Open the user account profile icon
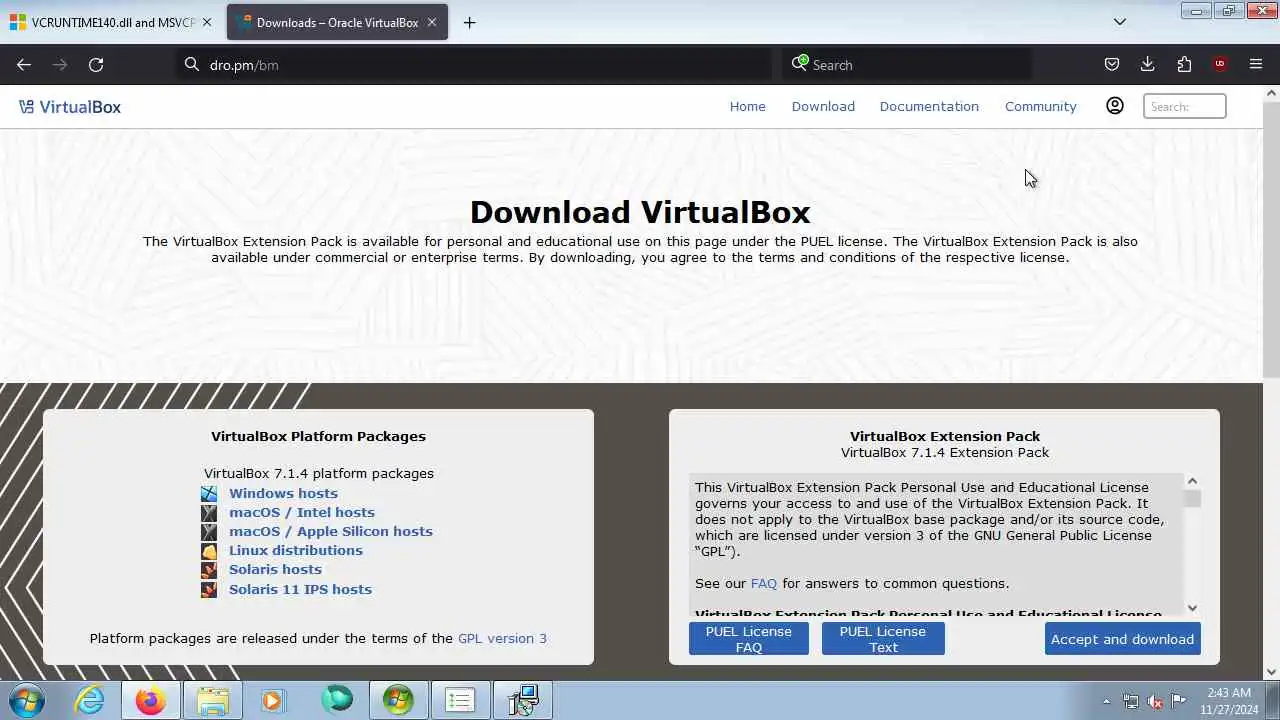This screenshot has width=1280, height=720. 1114,106
